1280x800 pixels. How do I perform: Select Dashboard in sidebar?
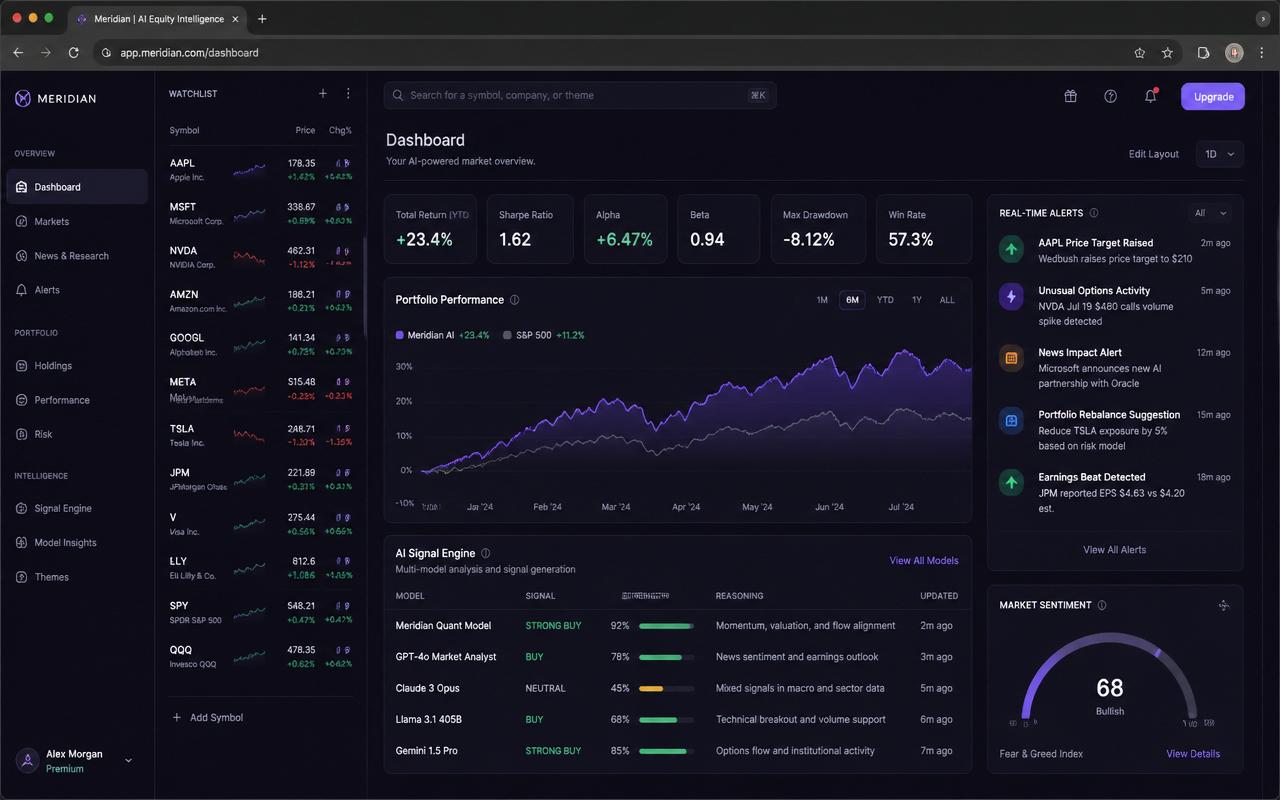pyautogui.click(x=77, y=187)
